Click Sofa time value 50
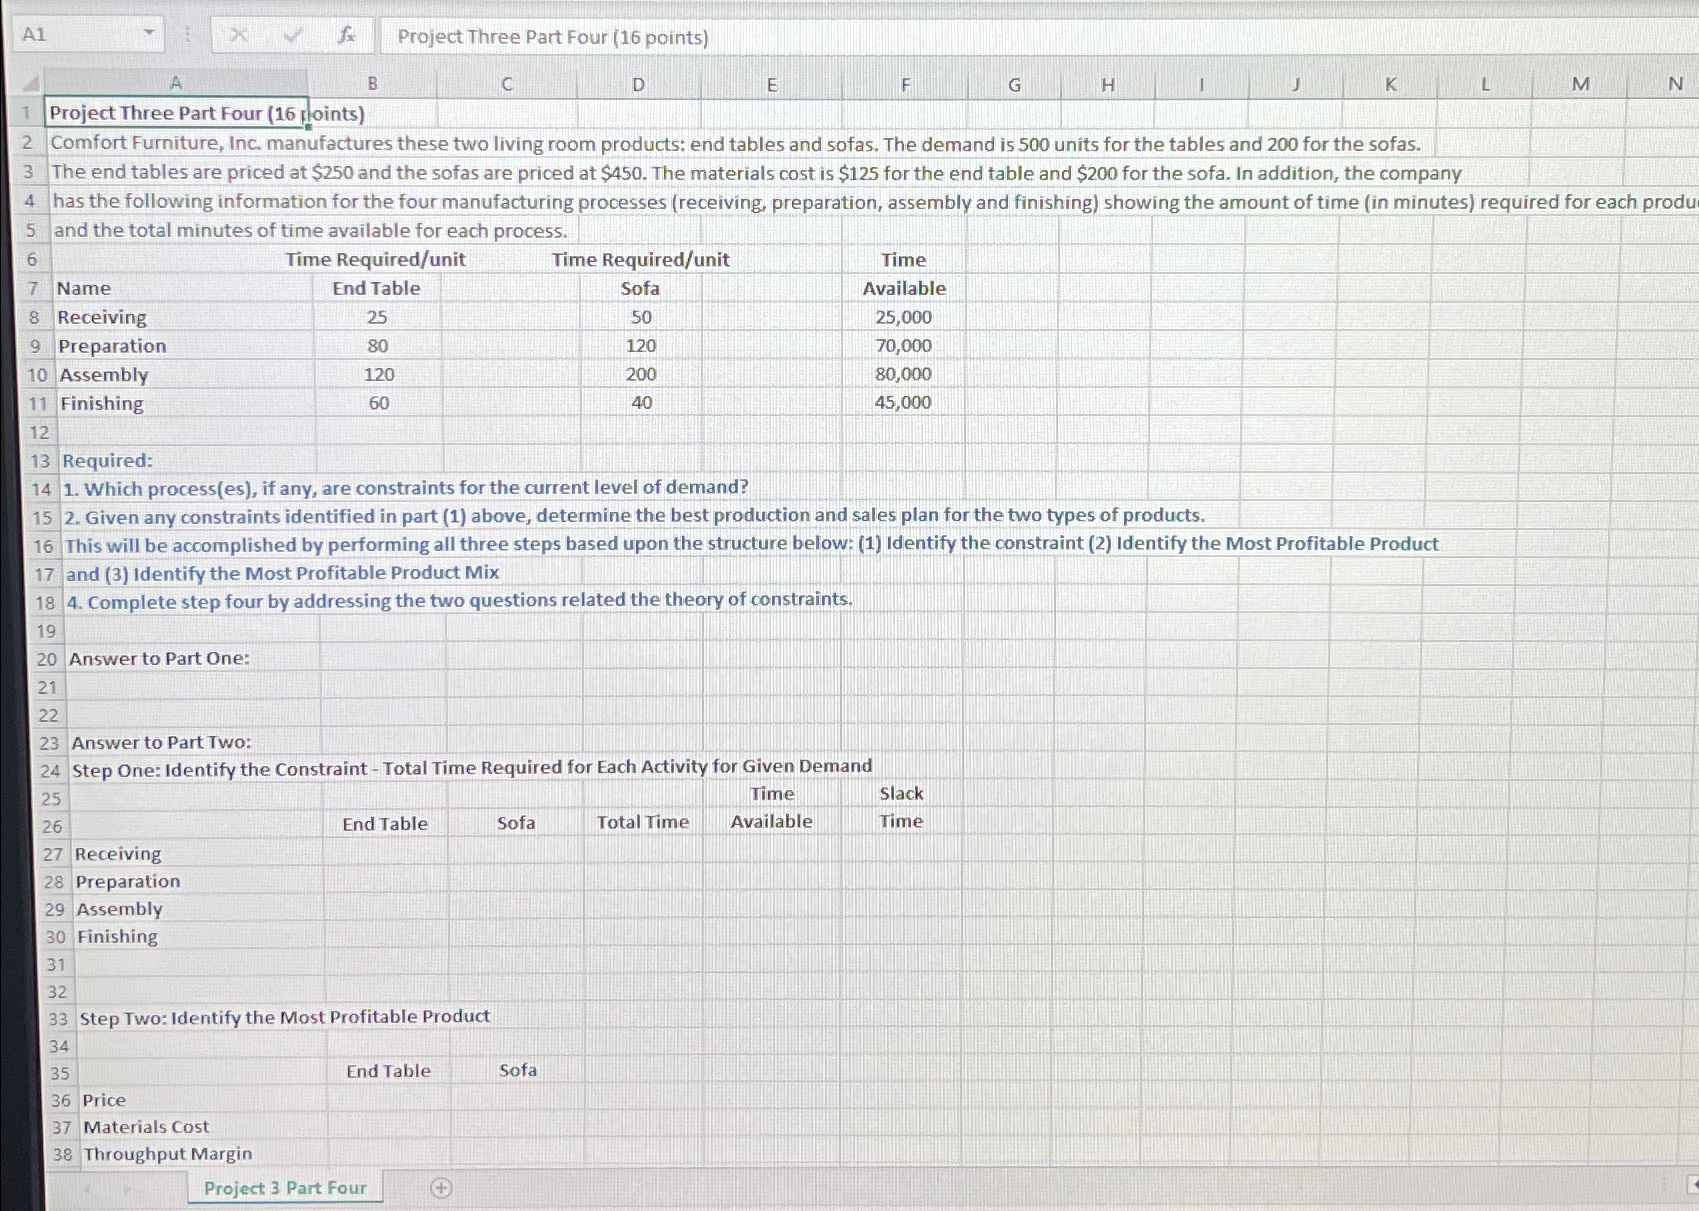The height and width of the screenshot is (1211, 1699). [x=641, y=317]
